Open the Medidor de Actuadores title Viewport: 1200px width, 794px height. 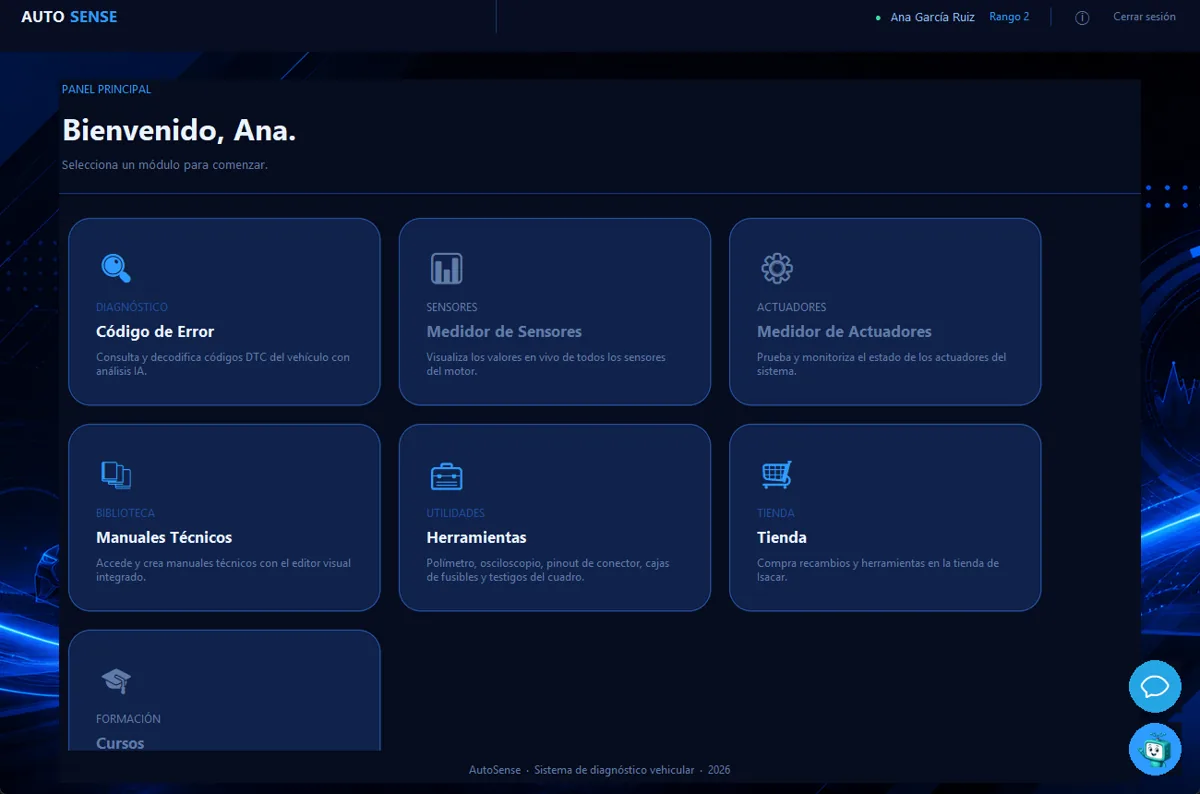(x=844, y=332)
